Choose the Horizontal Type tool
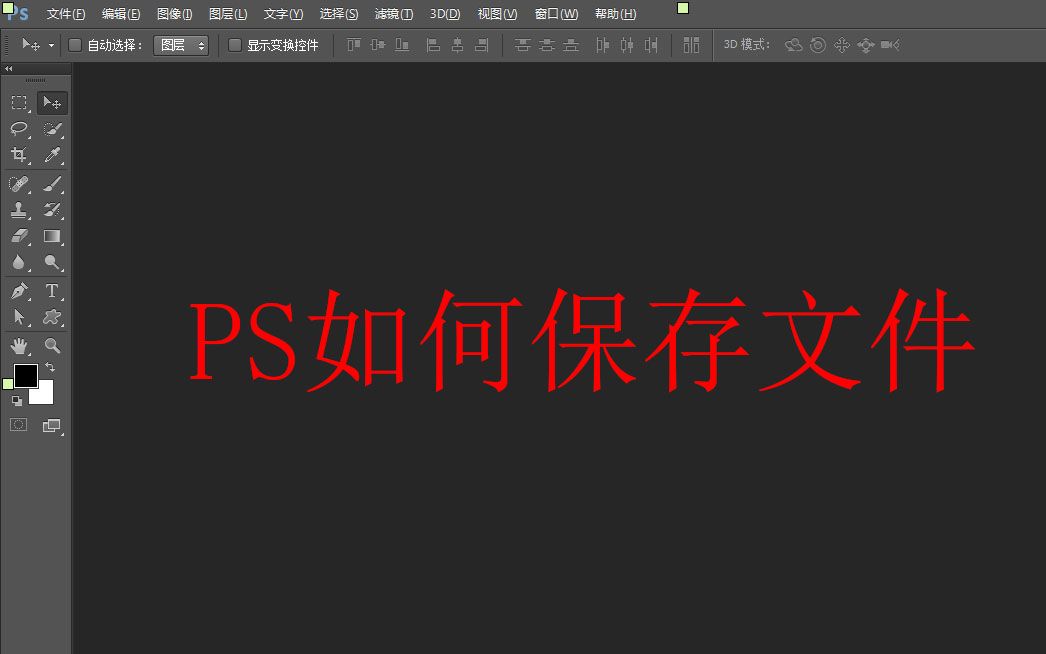Image resolution: width=1046 pixels, height=654 pixels. coord(52,291)
